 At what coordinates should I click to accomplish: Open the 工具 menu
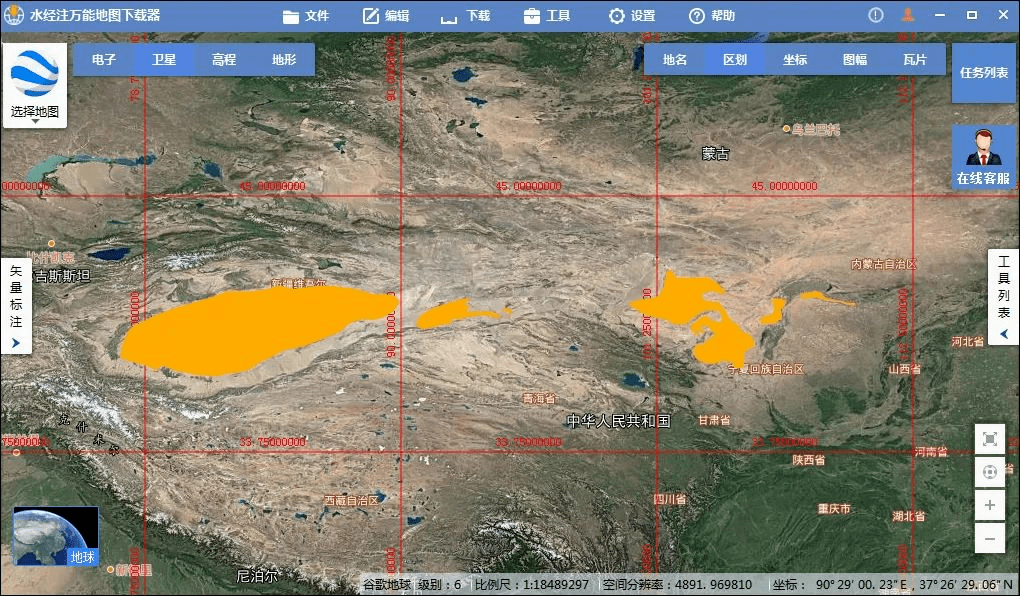click(x=547, y=16)
